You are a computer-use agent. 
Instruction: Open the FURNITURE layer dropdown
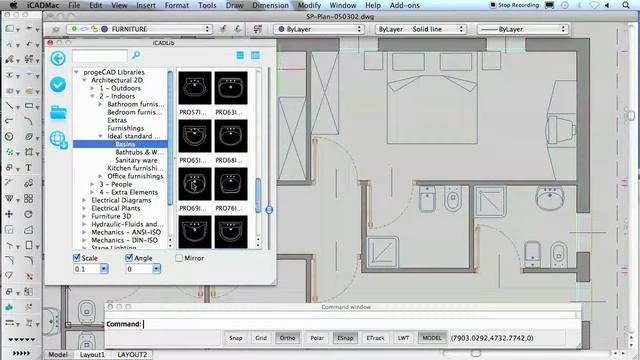tap(139, 29)
